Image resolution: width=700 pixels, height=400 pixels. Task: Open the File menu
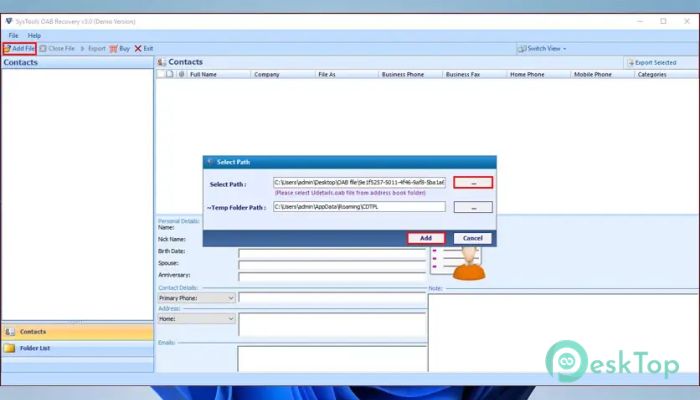13,35
